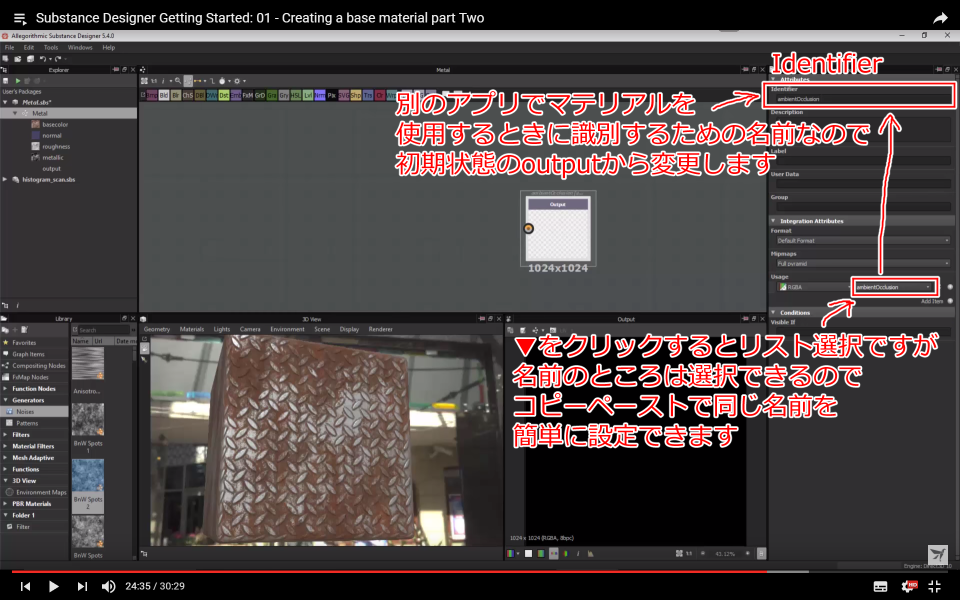Viewport: 960px width, 600px height.
Task: Click the Redo arrow in main toolbar
Action: click(x=58, y=59)
